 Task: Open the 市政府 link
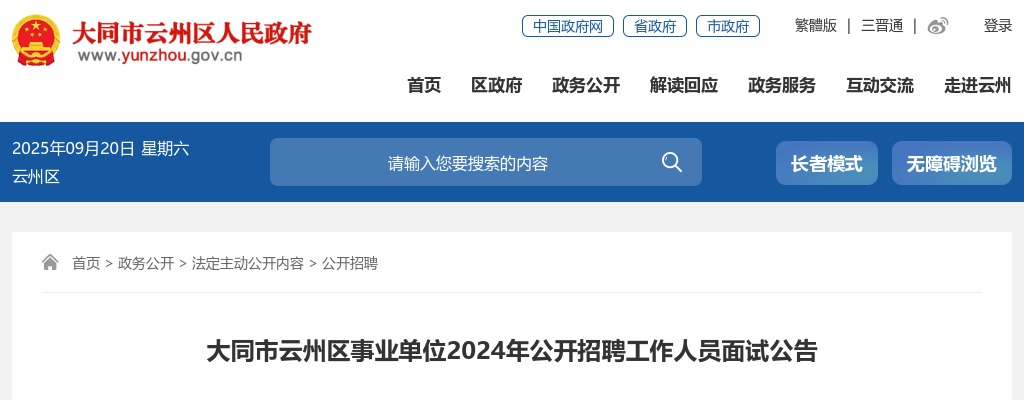[728, 26]
